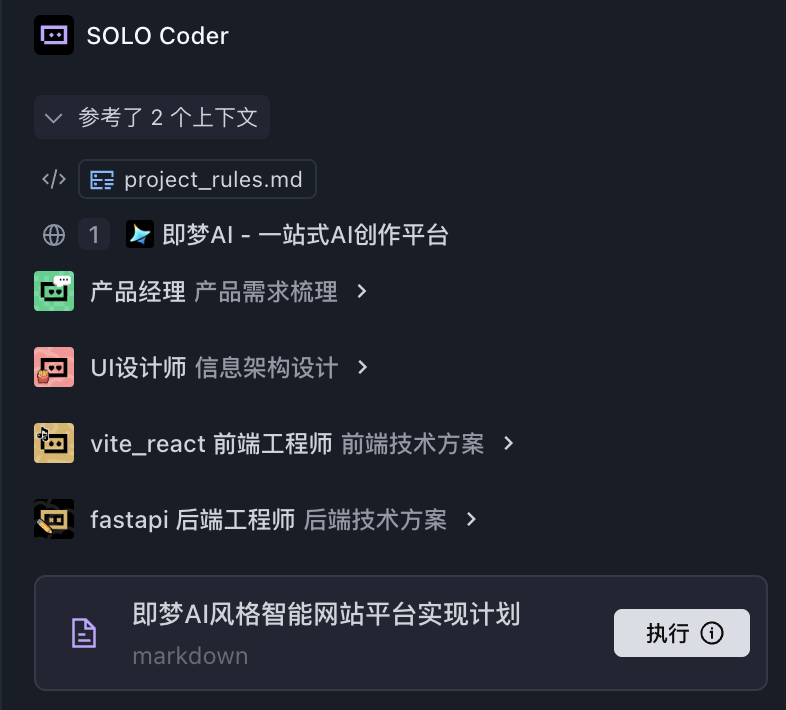The width and height of the screenshot is (786, 710).
Task: Click the 产品经理 green agent avatar
Action: pos(54,291)
